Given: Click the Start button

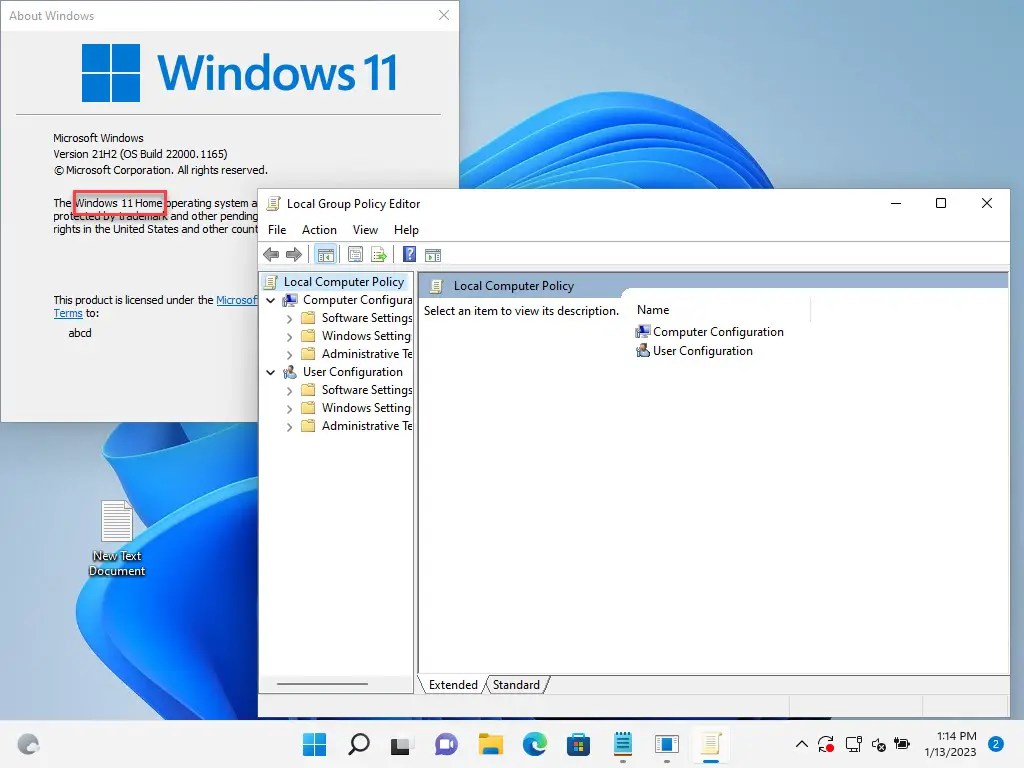Looking at the screenshot, I should point(314,744).
